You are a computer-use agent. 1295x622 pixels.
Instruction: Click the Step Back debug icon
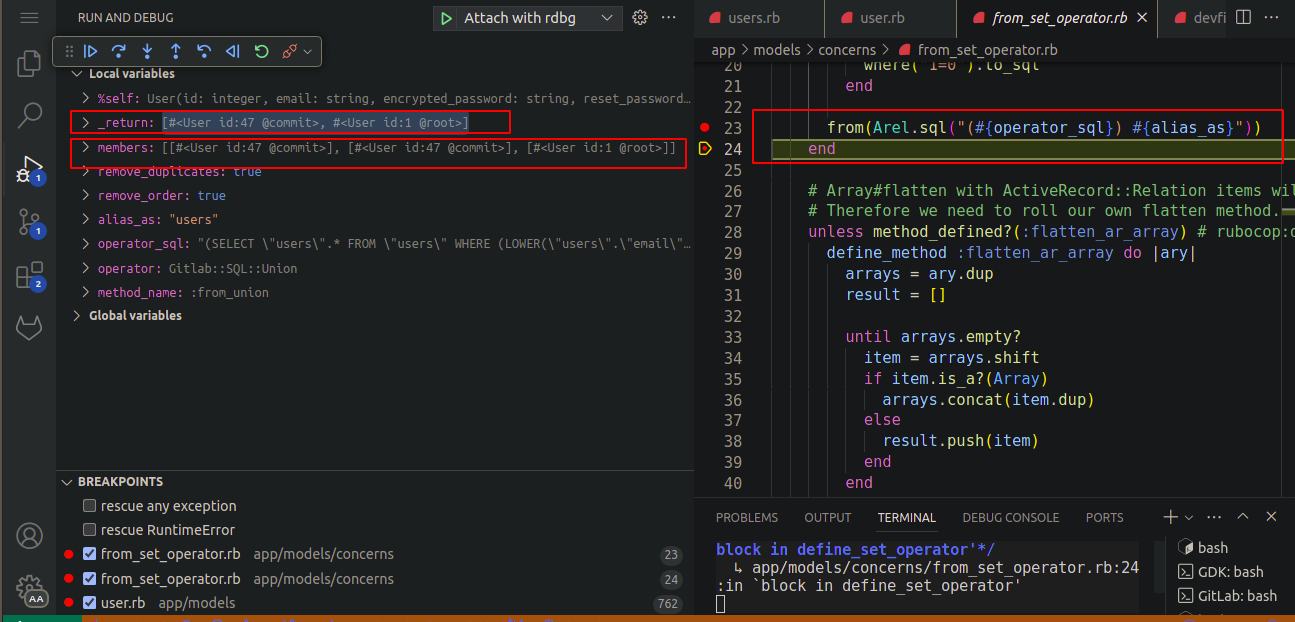204,51
